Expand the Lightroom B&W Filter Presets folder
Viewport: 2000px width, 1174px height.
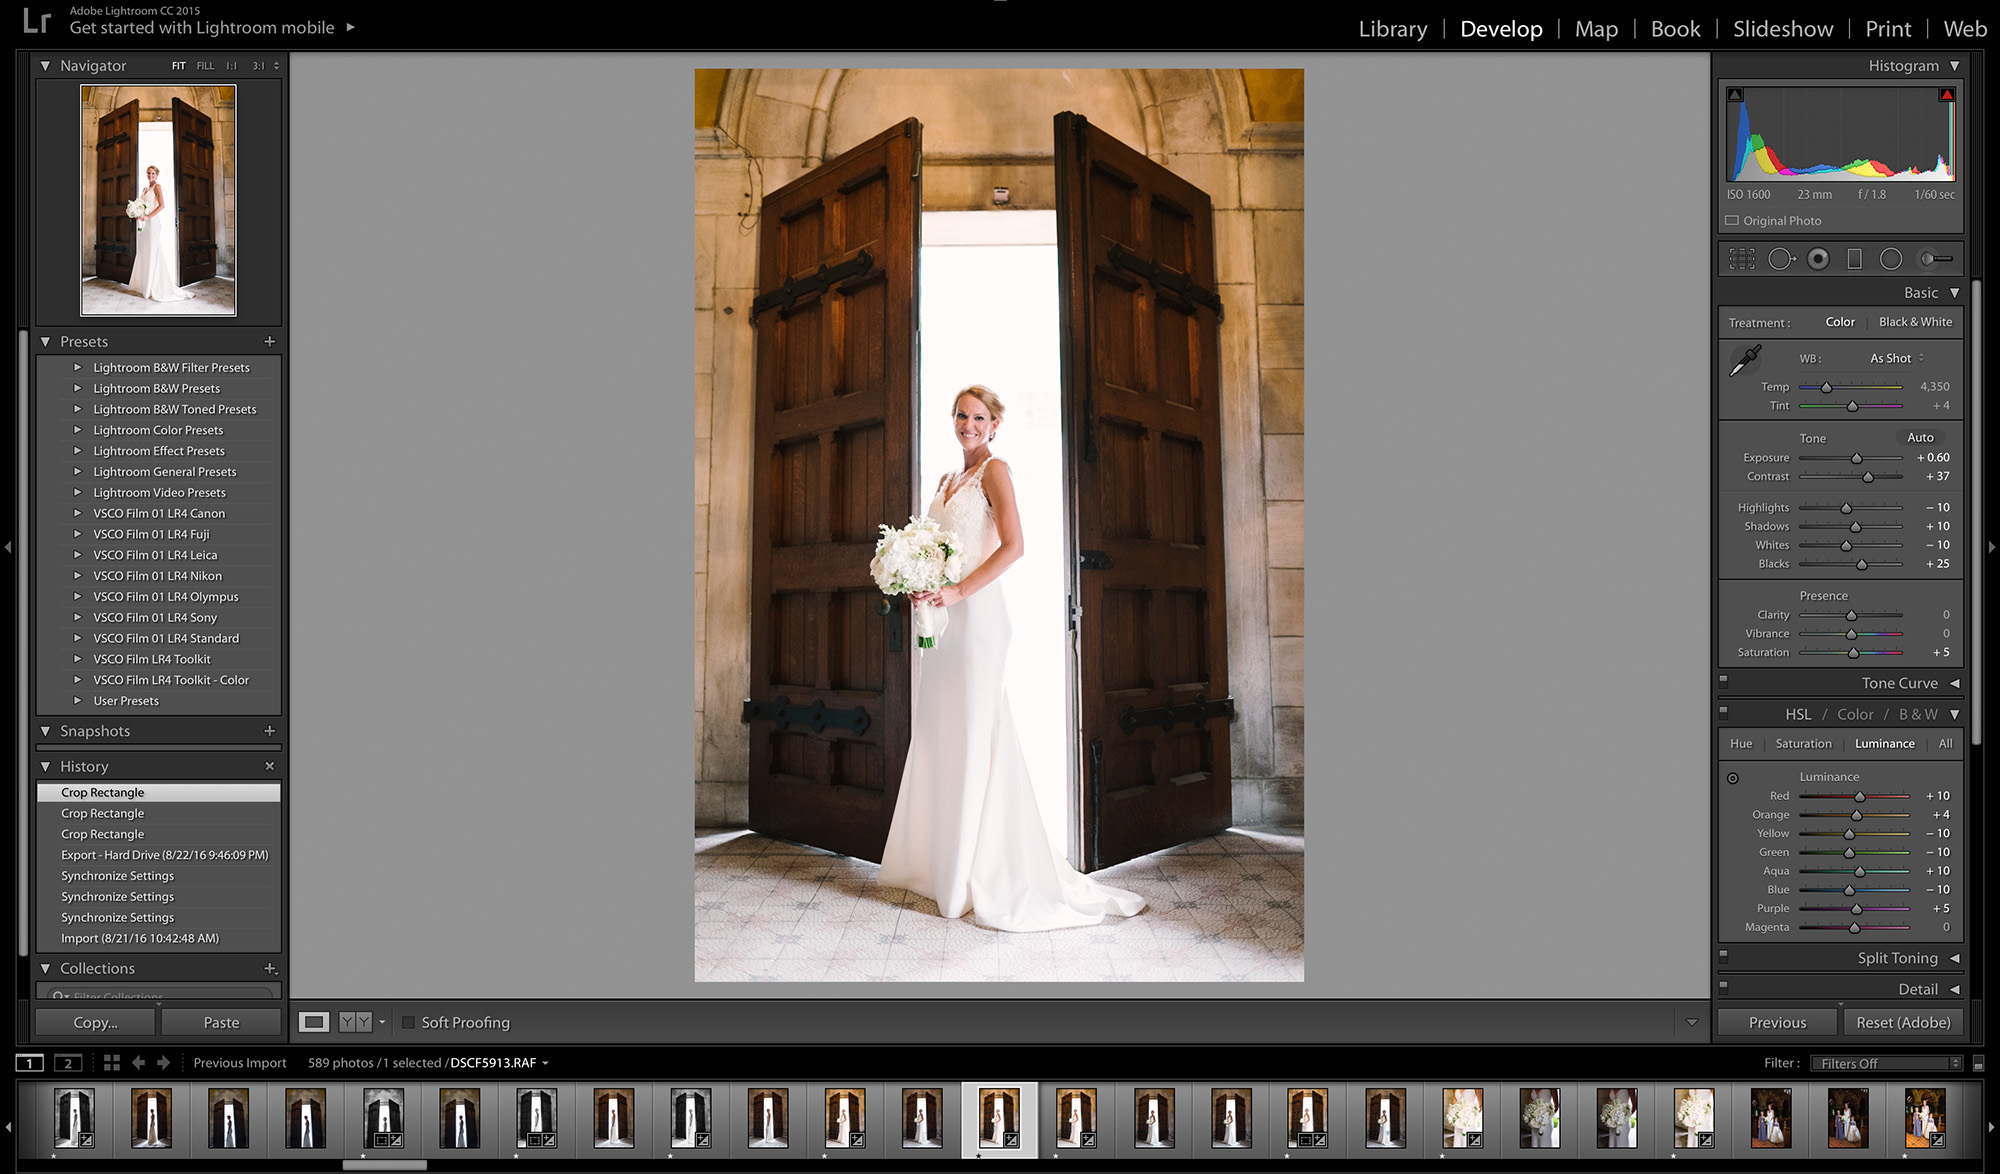tap(77, 368)
